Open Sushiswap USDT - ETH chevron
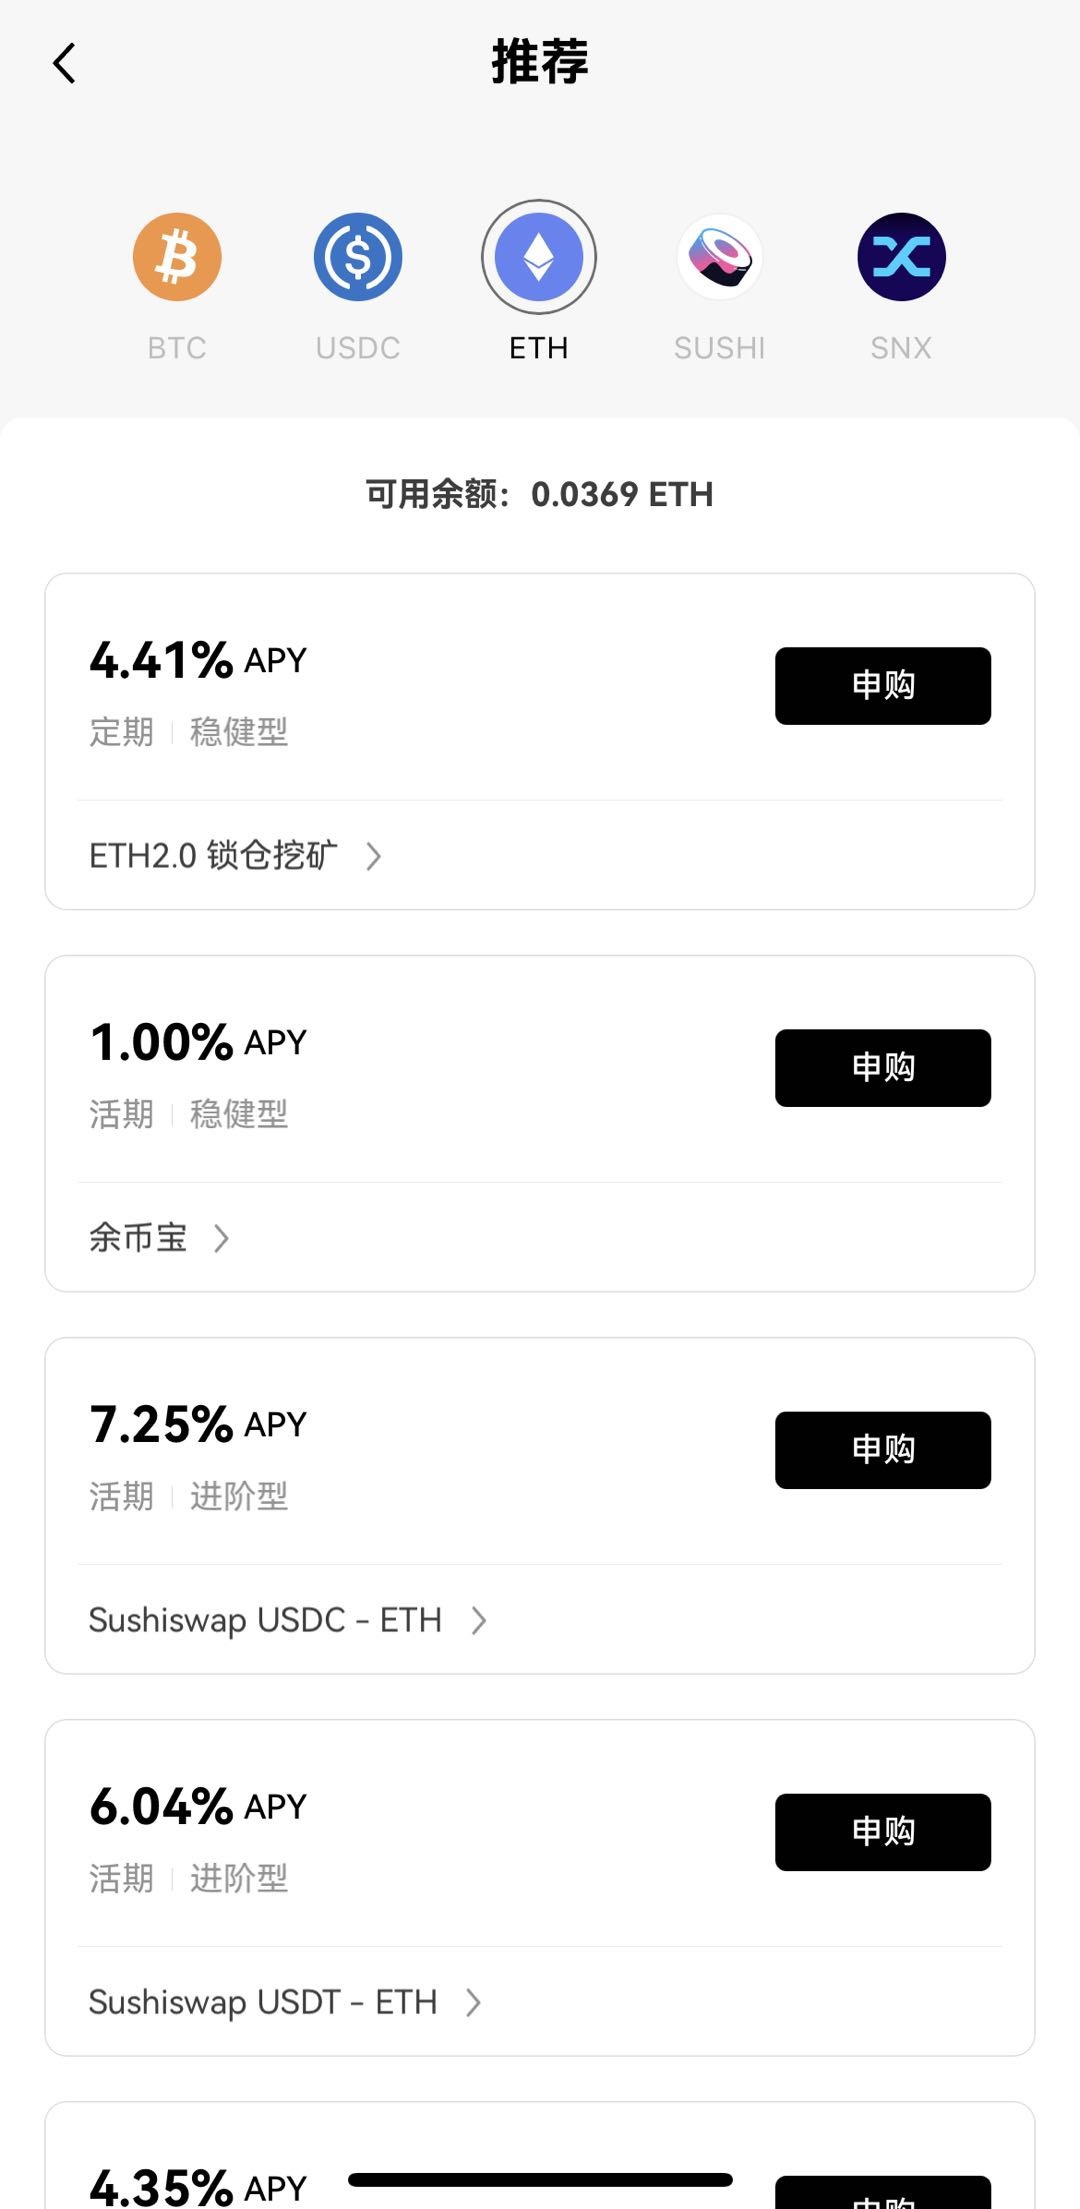This screenshot has width=1080, height=2209. [474, 2002]
